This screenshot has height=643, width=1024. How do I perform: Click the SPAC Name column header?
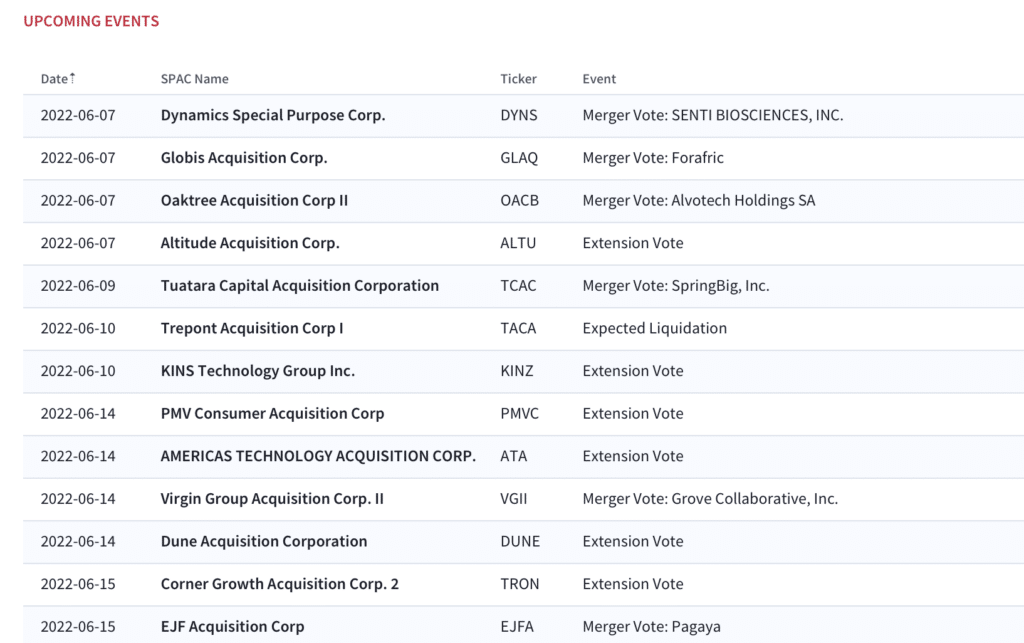tap(195, 79)
